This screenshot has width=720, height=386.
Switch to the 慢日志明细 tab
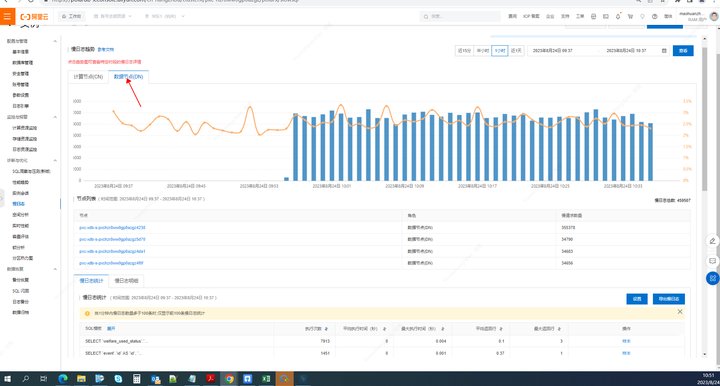126,280
